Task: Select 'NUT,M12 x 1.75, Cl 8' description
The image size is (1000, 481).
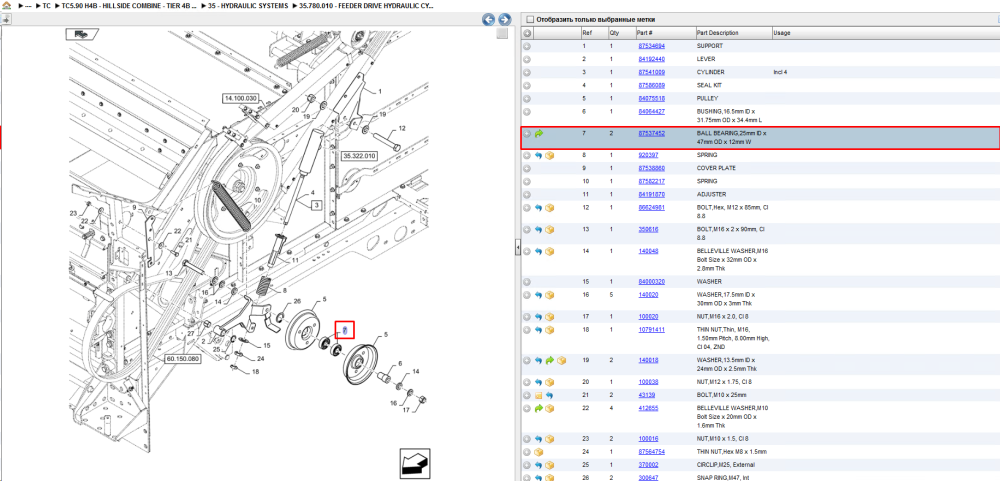Action: [x=724, y=382]
